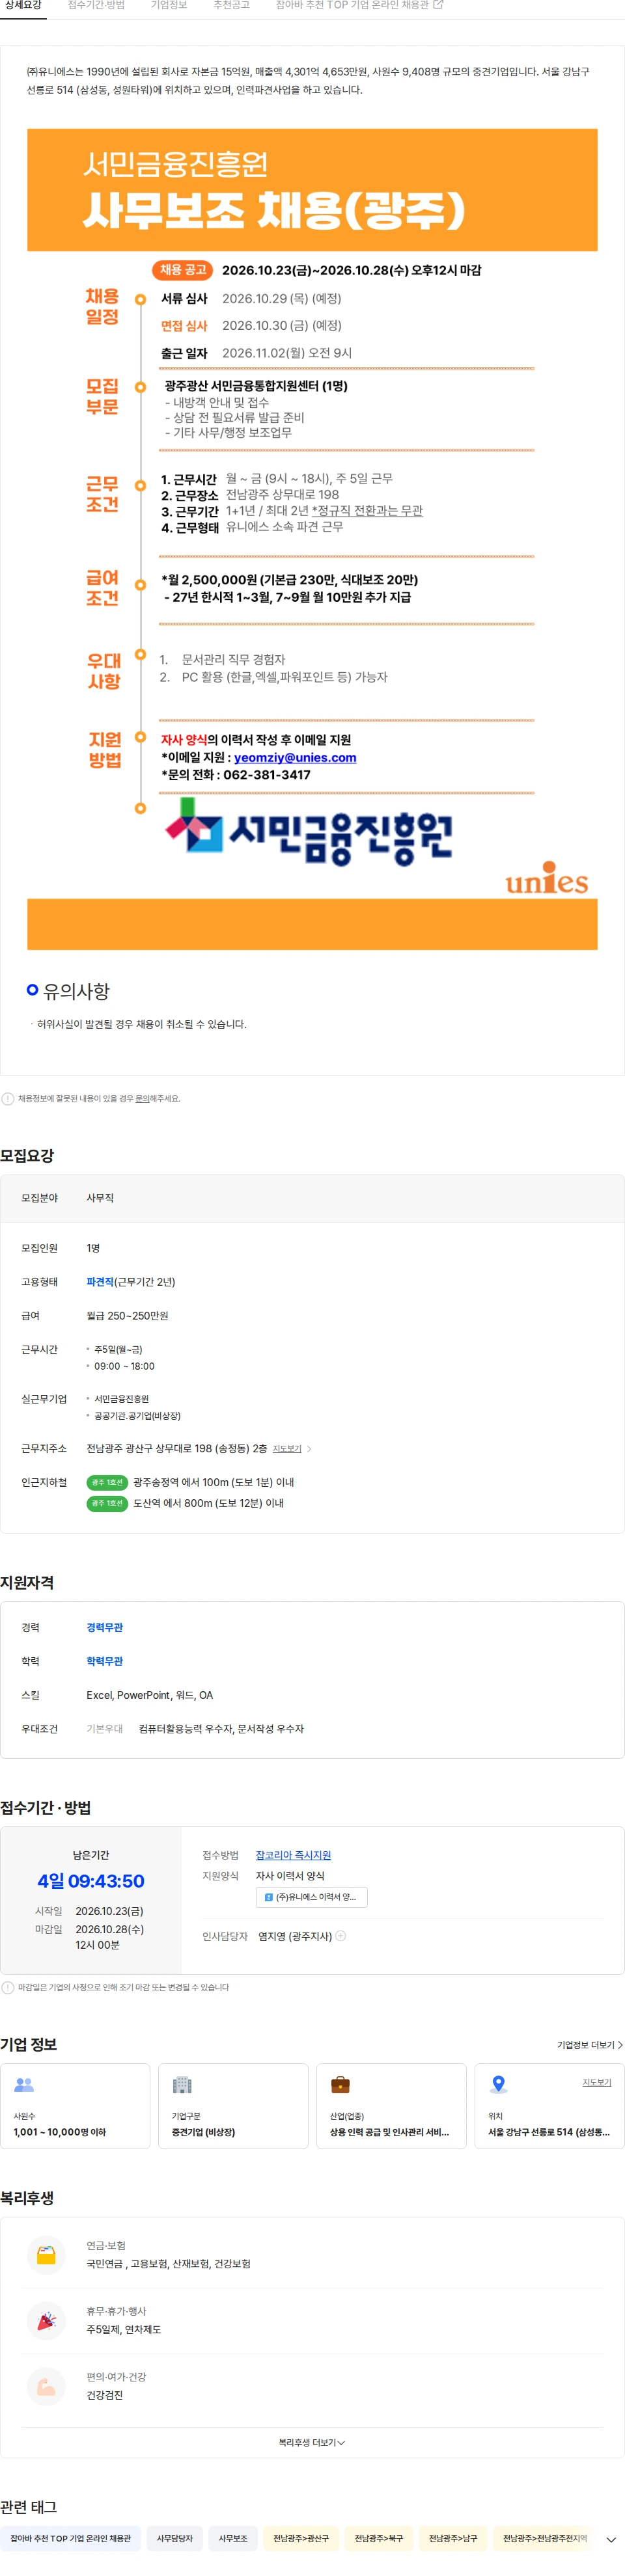Click the 위치 map pin icon

click(498, 2085)
